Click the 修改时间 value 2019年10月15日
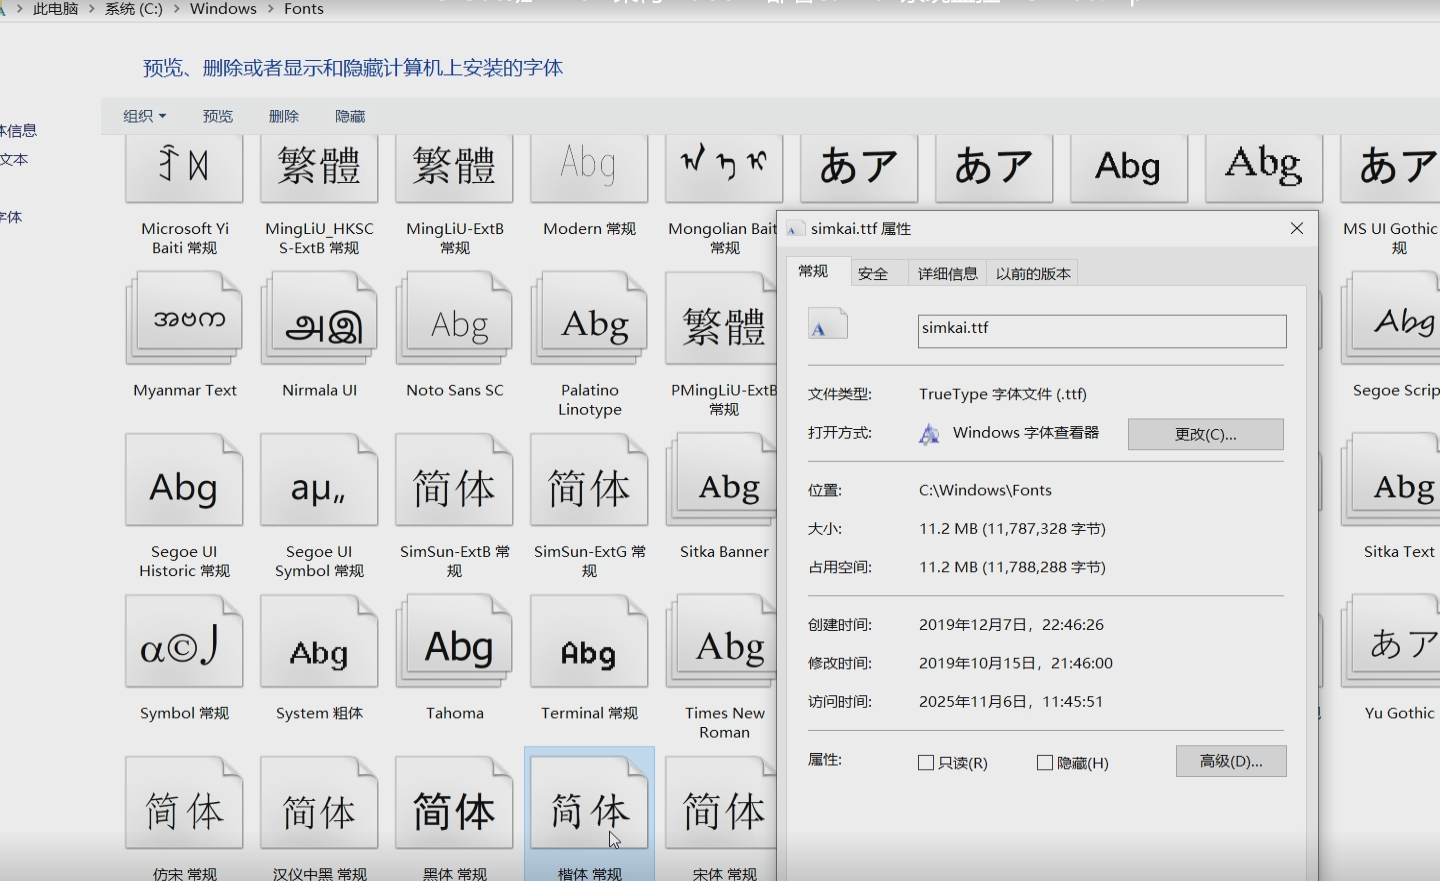 1016,663
